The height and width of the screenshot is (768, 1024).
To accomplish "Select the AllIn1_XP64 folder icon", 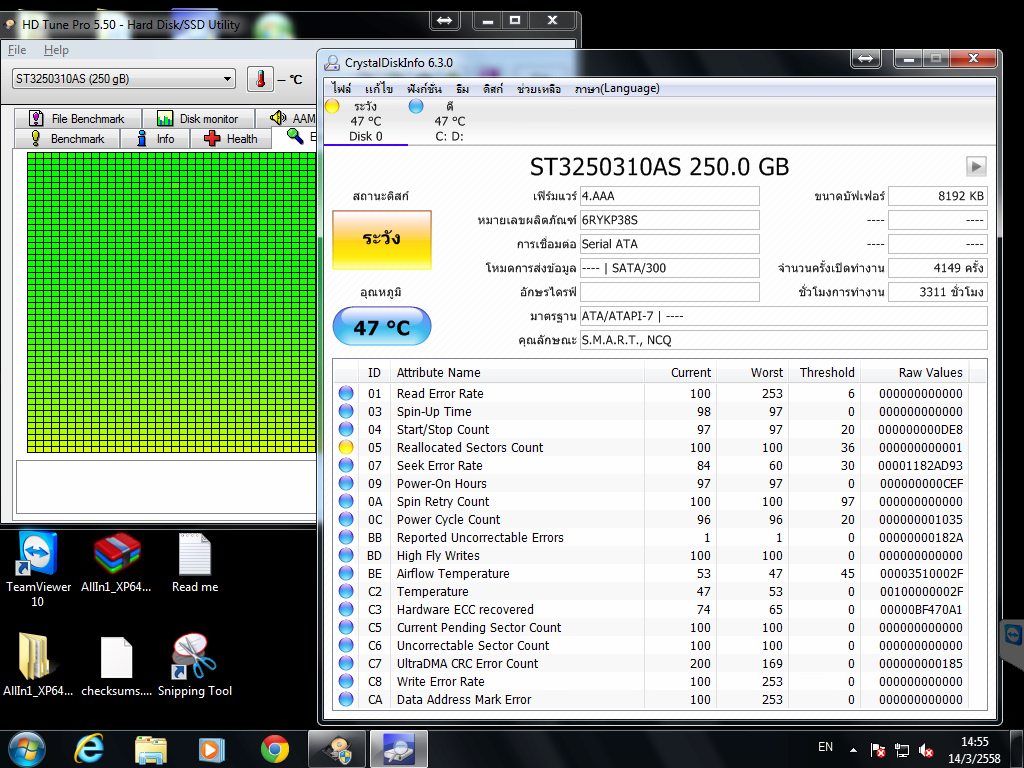I will tap(38, 665).
